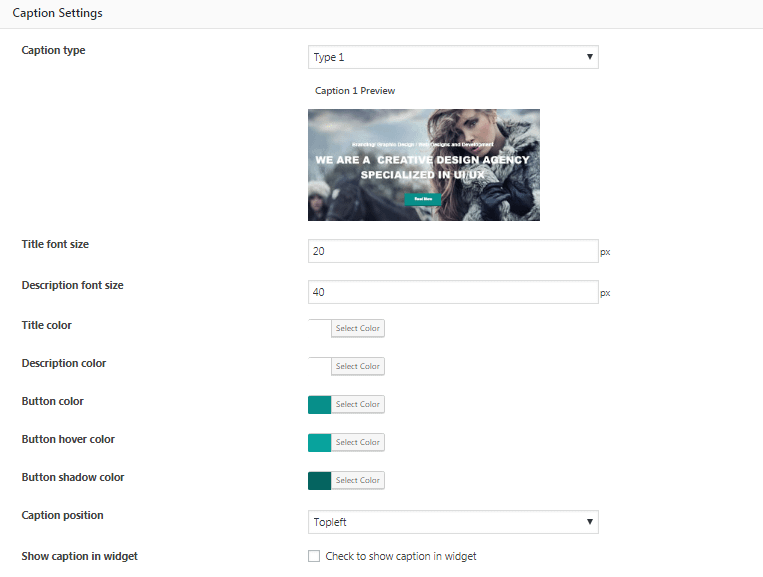Click Select Color button for Title color
Image resolution: width=763 pixels, height=577 pixels.
(x=358, y=328)
